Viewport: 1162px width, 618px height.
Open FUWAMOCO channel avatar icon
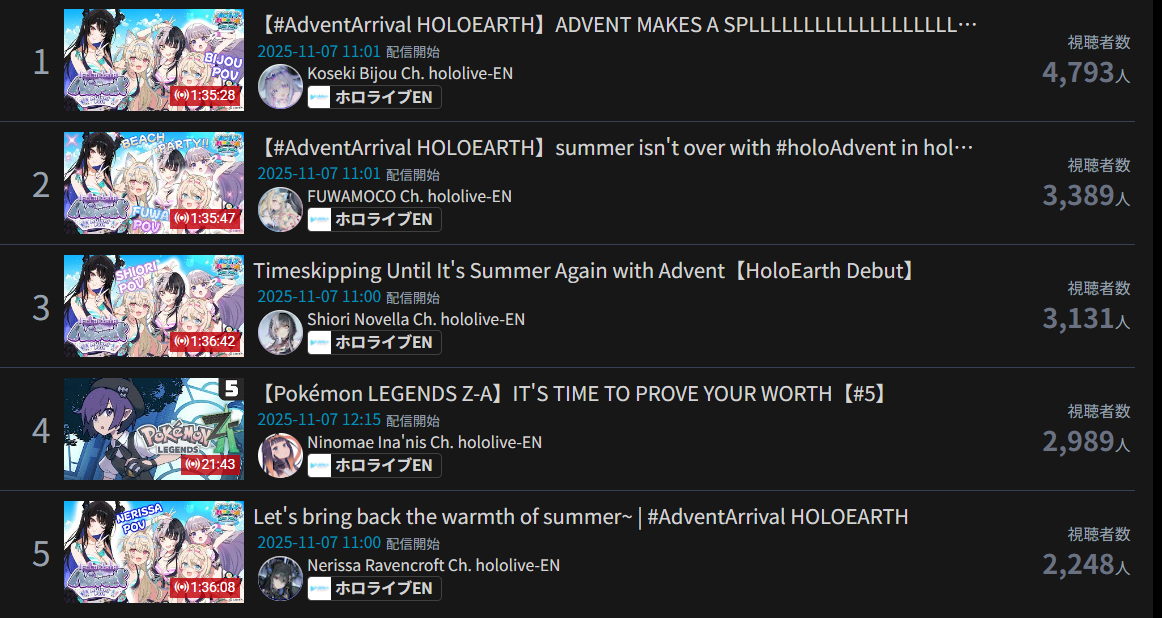pyautogui.click(x=280, y=210)
